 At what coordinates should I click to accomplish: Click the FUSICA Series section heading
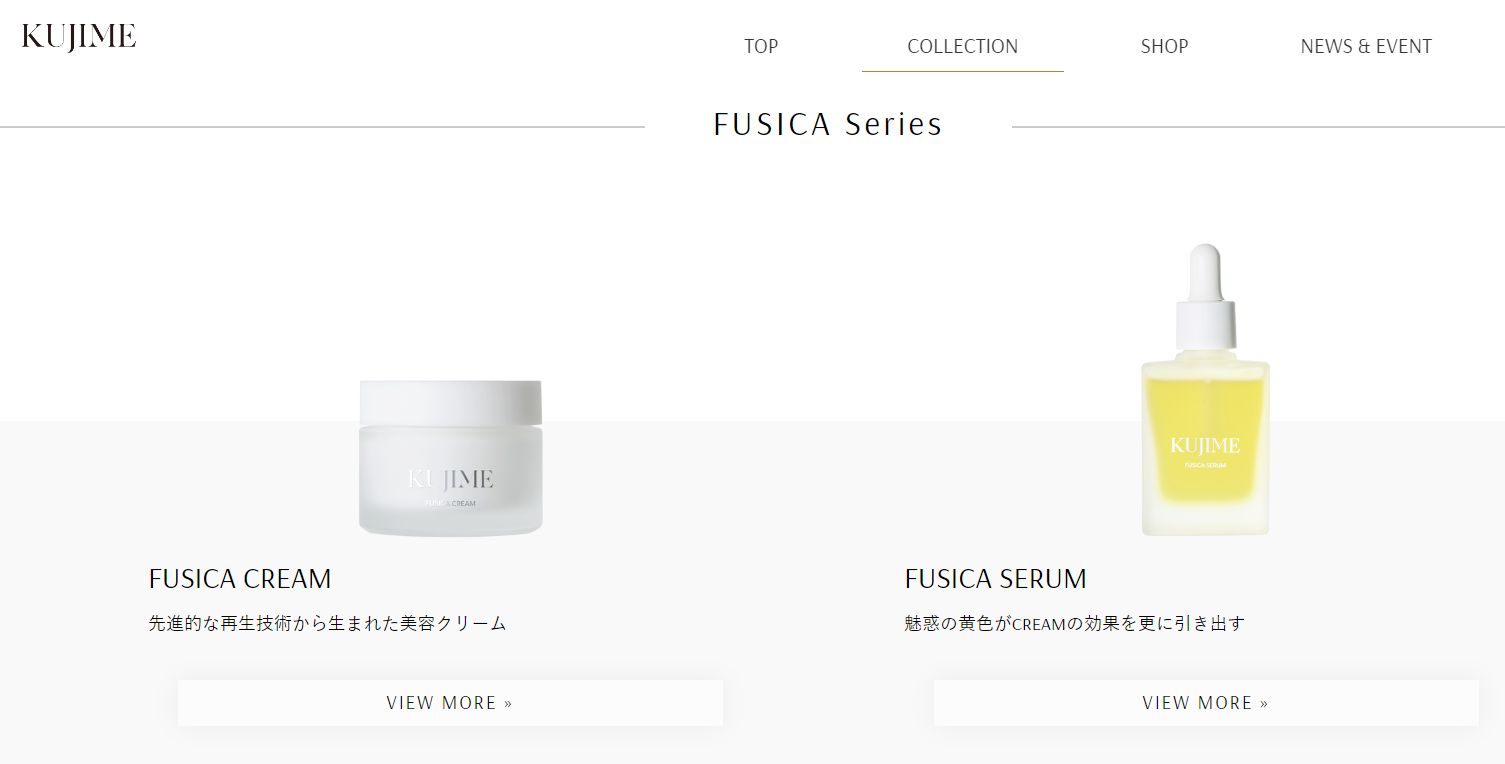(828, 125)
